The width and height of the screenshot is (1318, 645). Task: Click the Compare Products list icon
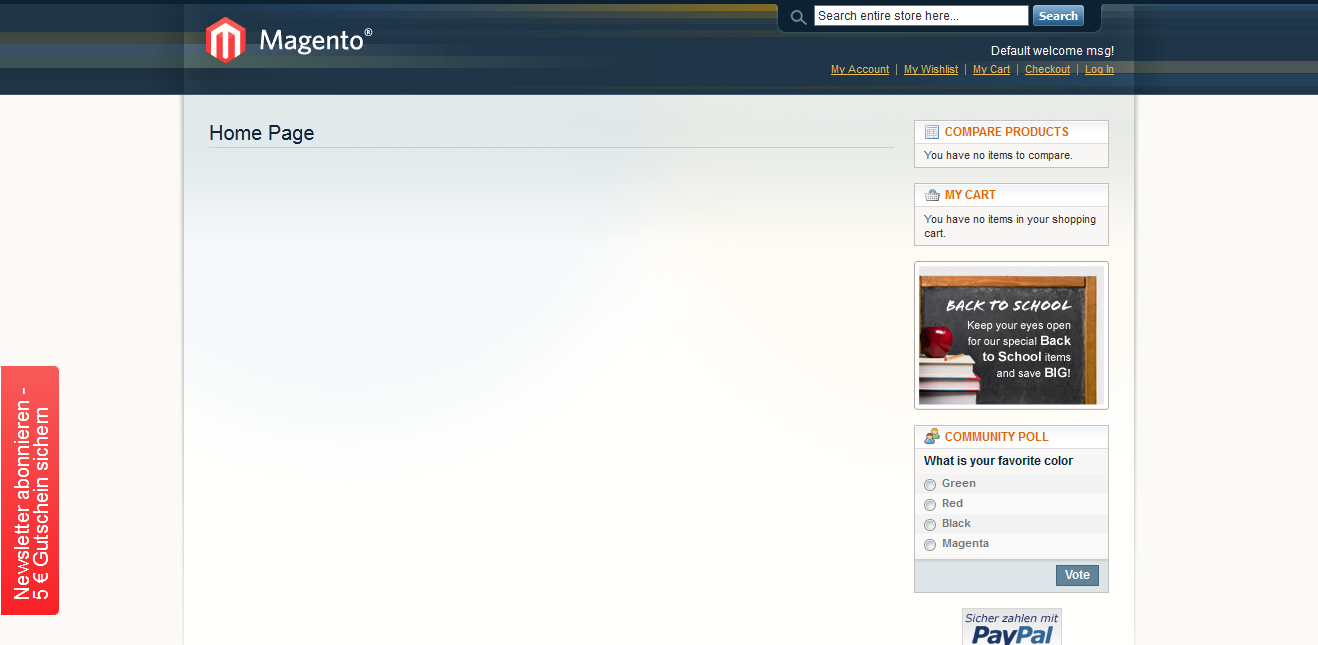click(x=932, y=132)
